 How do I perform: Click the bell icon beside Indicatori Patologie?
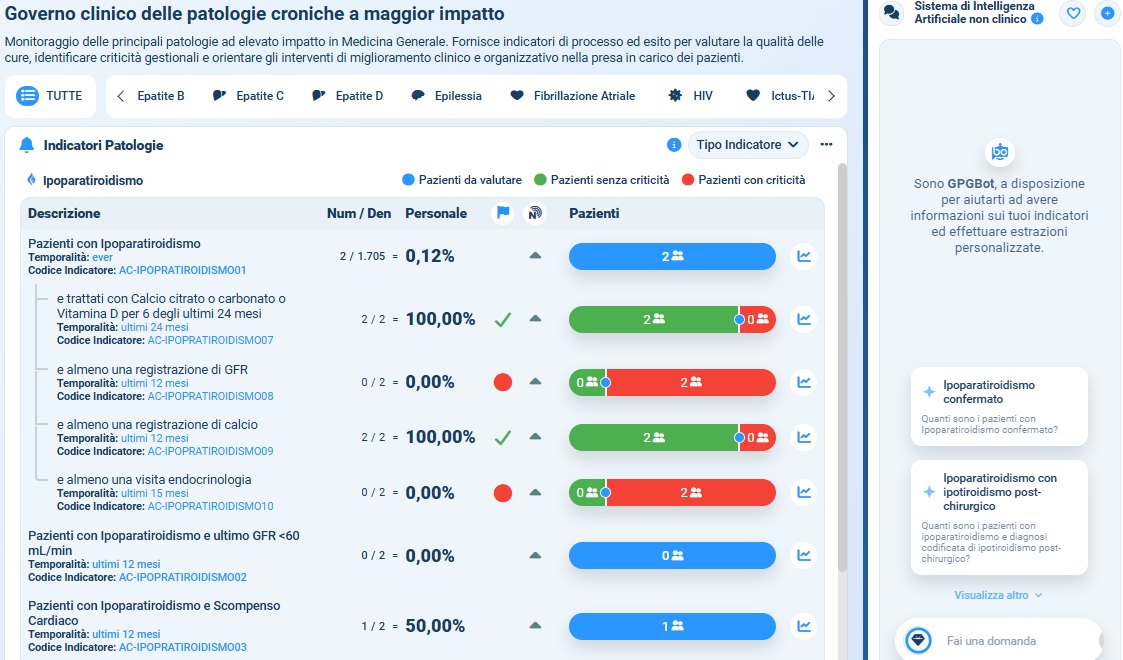point(26,145)
